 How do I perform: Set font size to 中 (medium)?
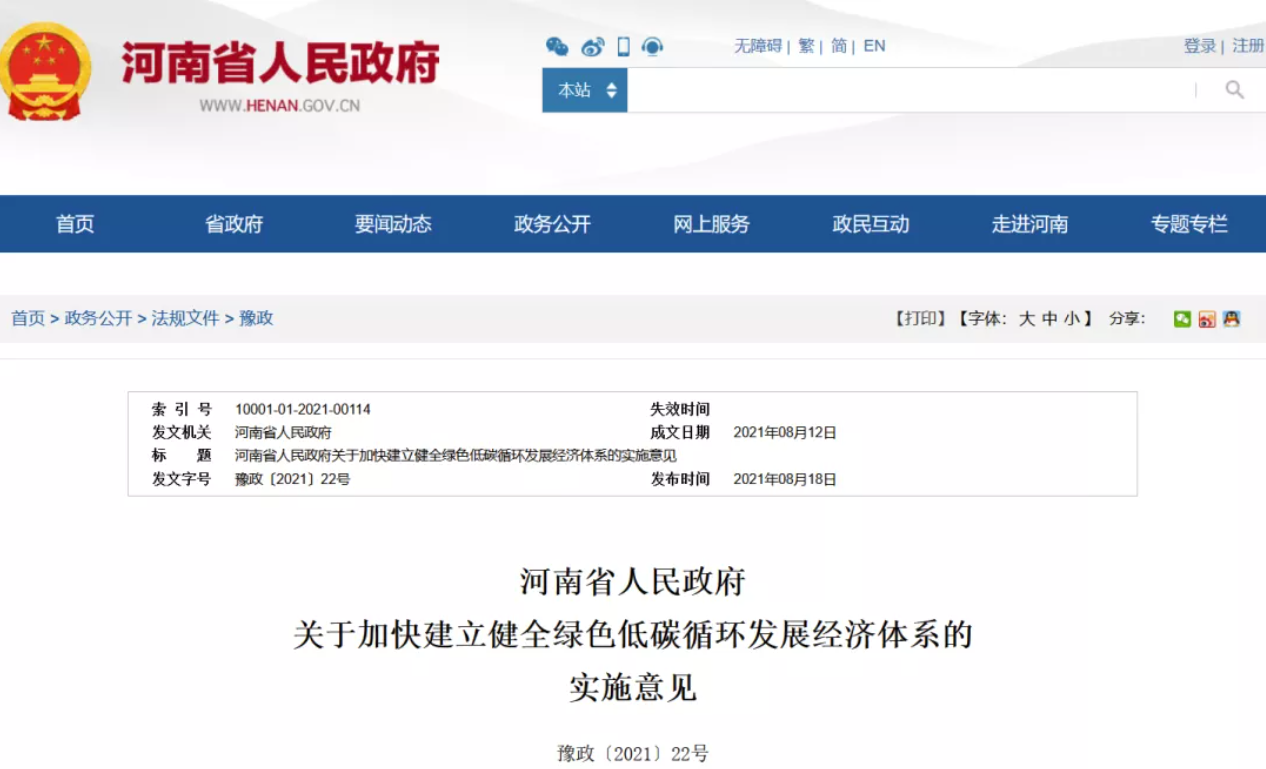1049,319
